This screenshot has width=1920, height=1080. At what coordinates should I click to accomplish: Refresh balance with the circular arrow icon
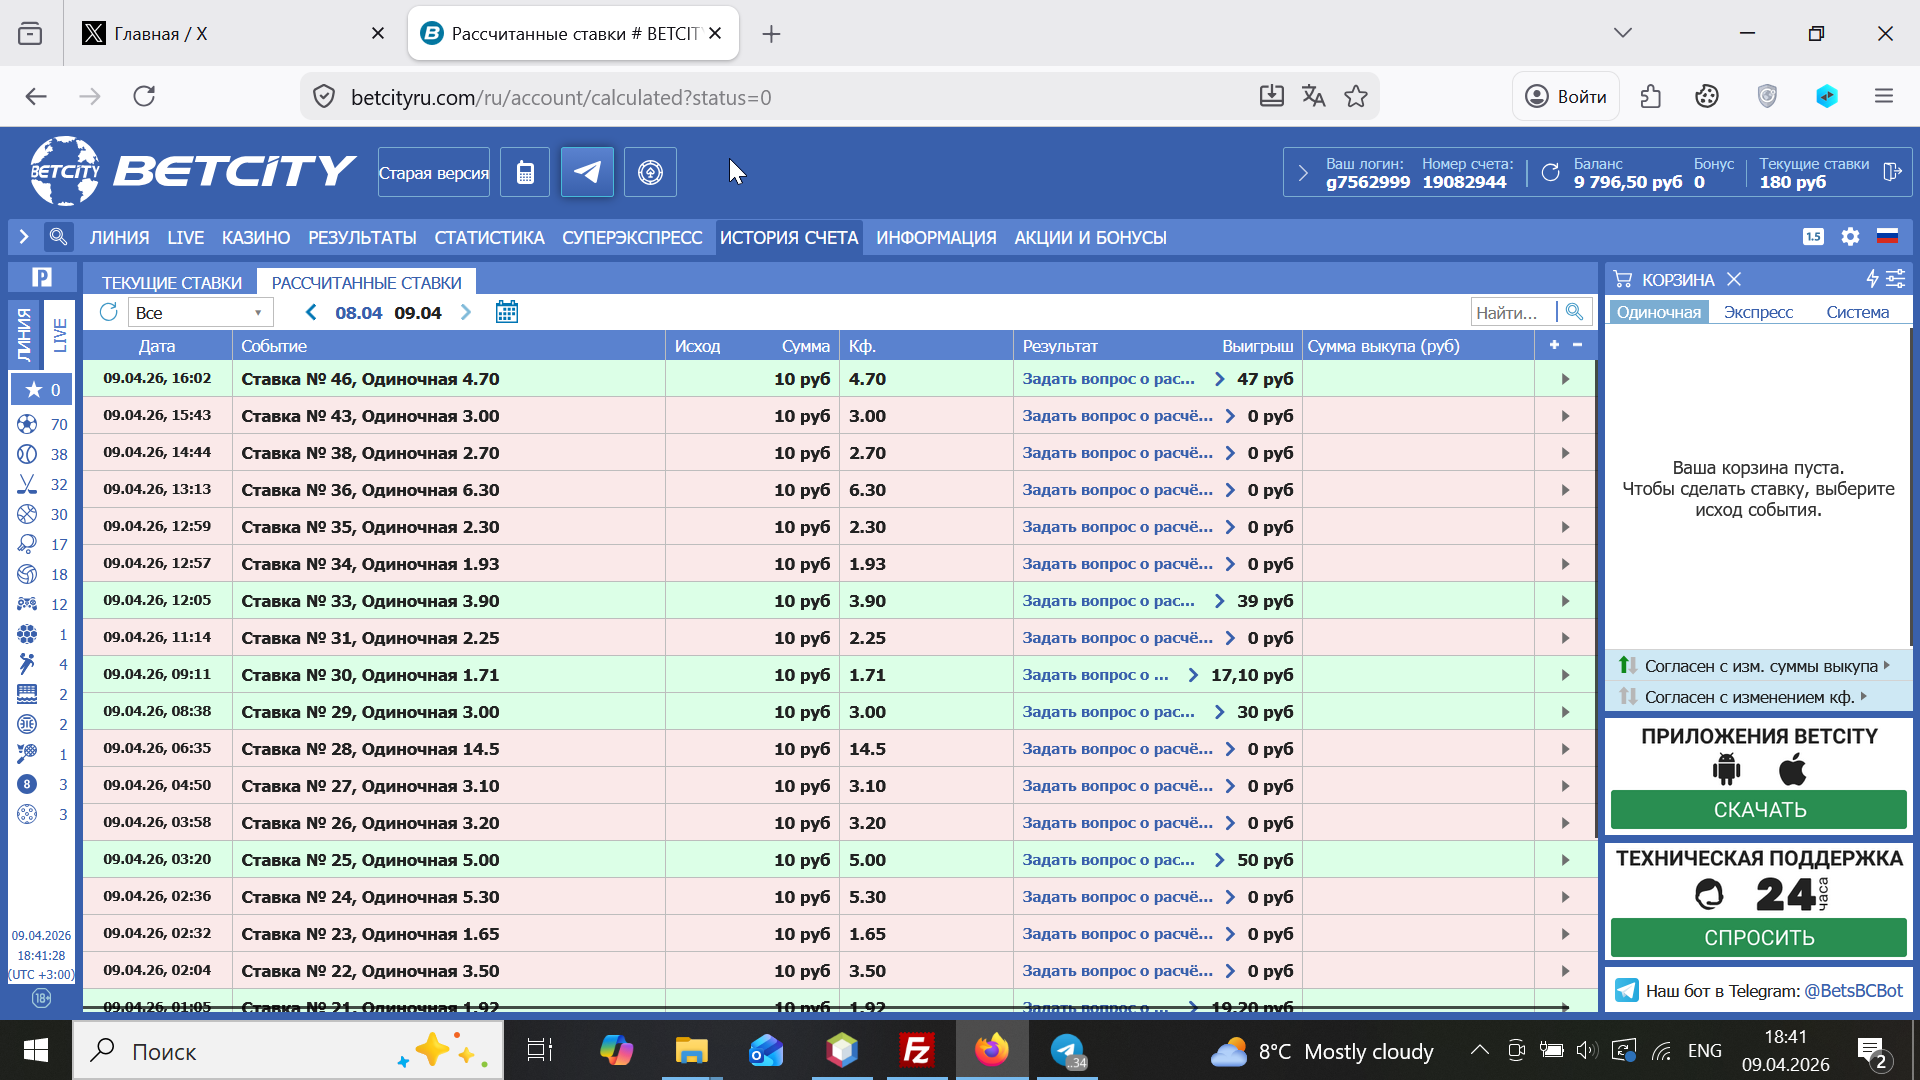tap(1550, 172)
